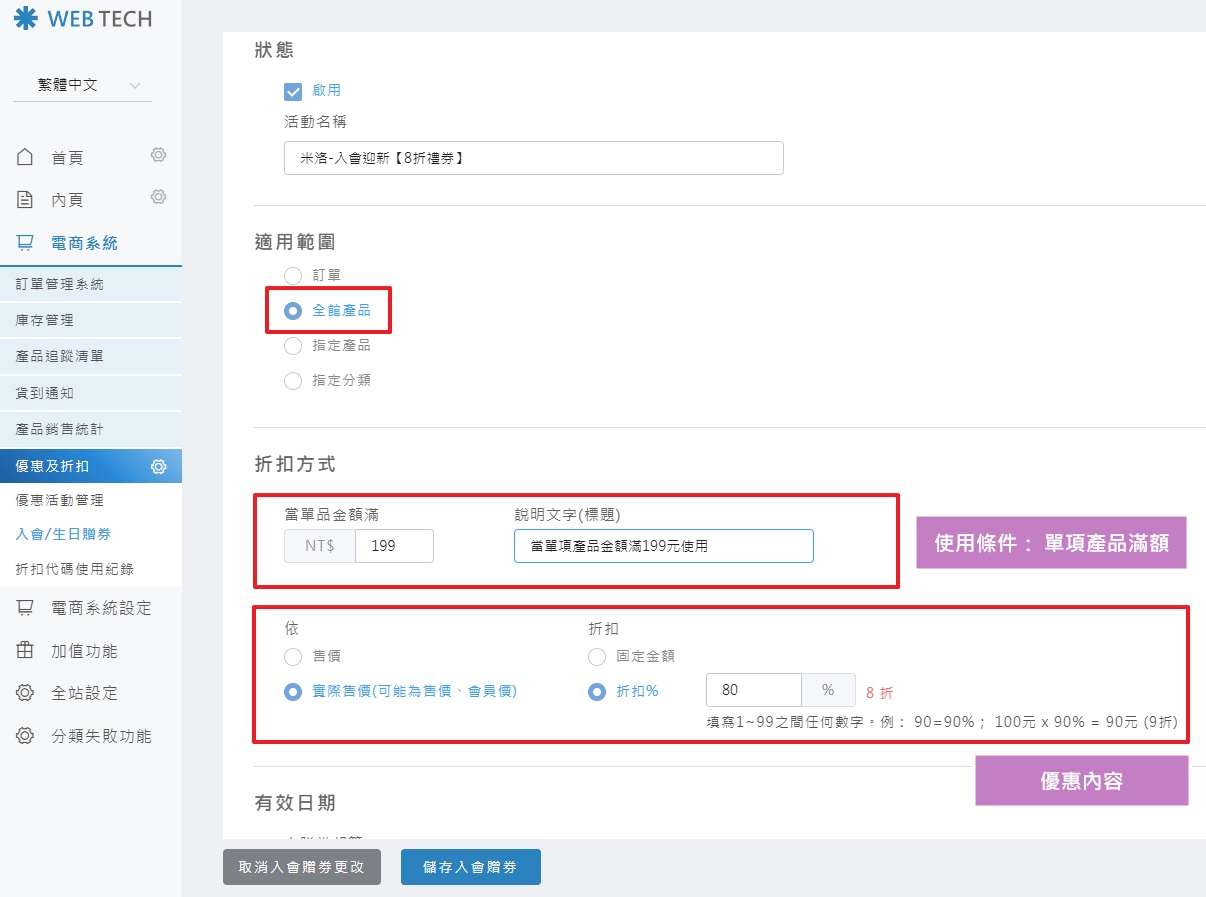The width and height of the screenshot is (1206, 897).
Task: Open the 繁體中文 language dropdown
Action: 82,86
